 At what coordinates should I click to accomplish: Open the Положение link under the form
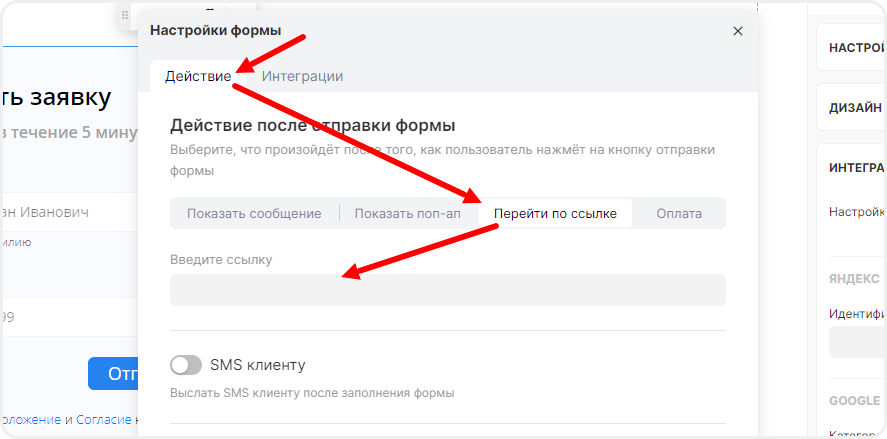point(30,420)
